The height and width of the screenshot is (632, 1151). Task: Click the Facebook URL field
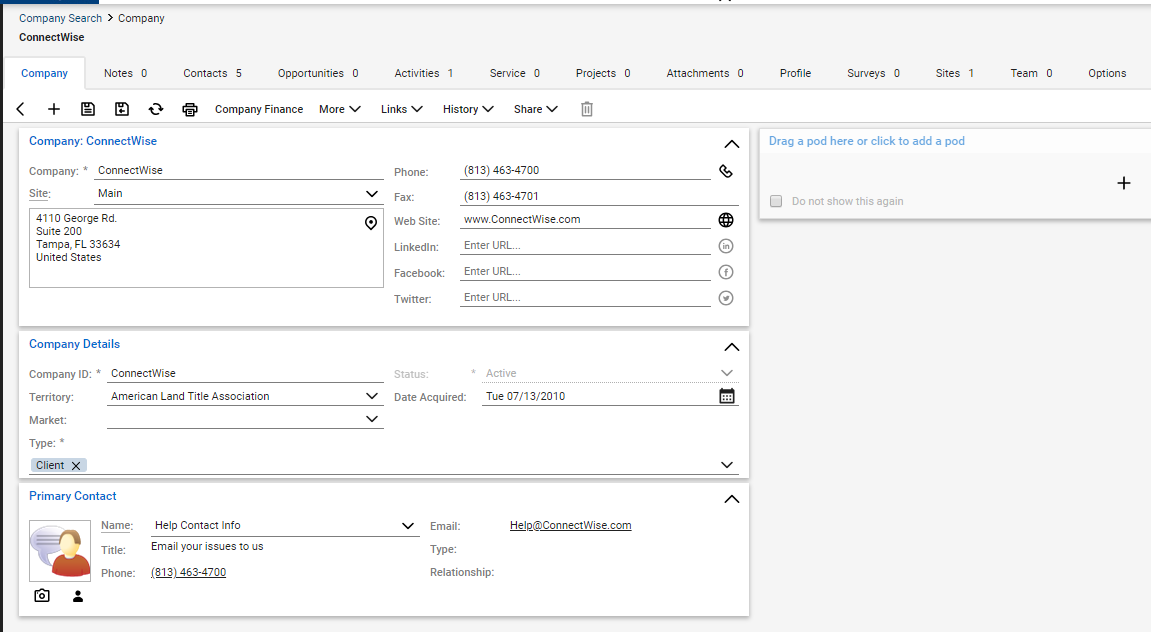(585, 272)
